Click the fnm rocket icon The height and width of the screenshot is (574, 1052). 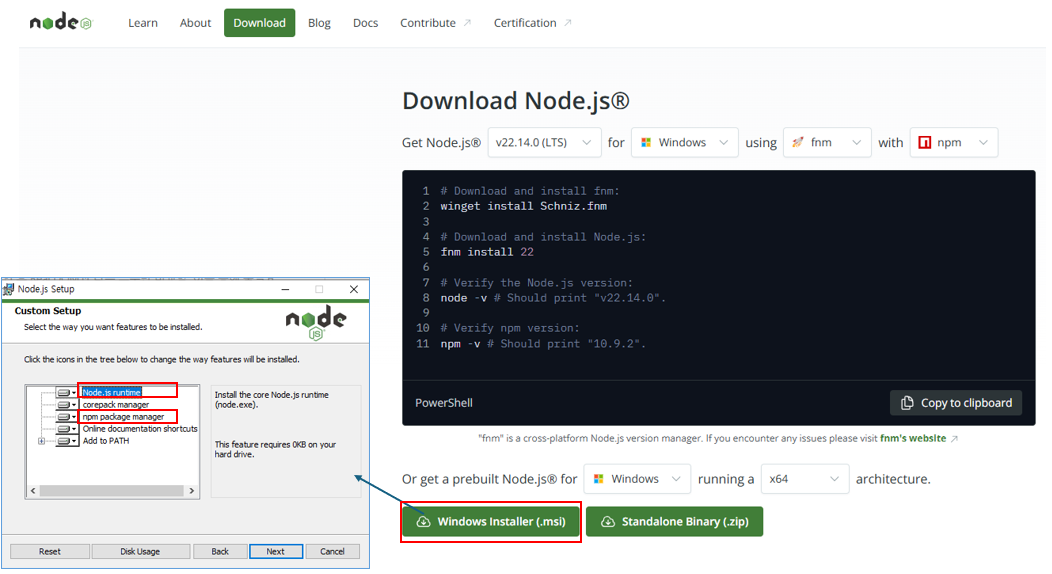click(798, 142)
